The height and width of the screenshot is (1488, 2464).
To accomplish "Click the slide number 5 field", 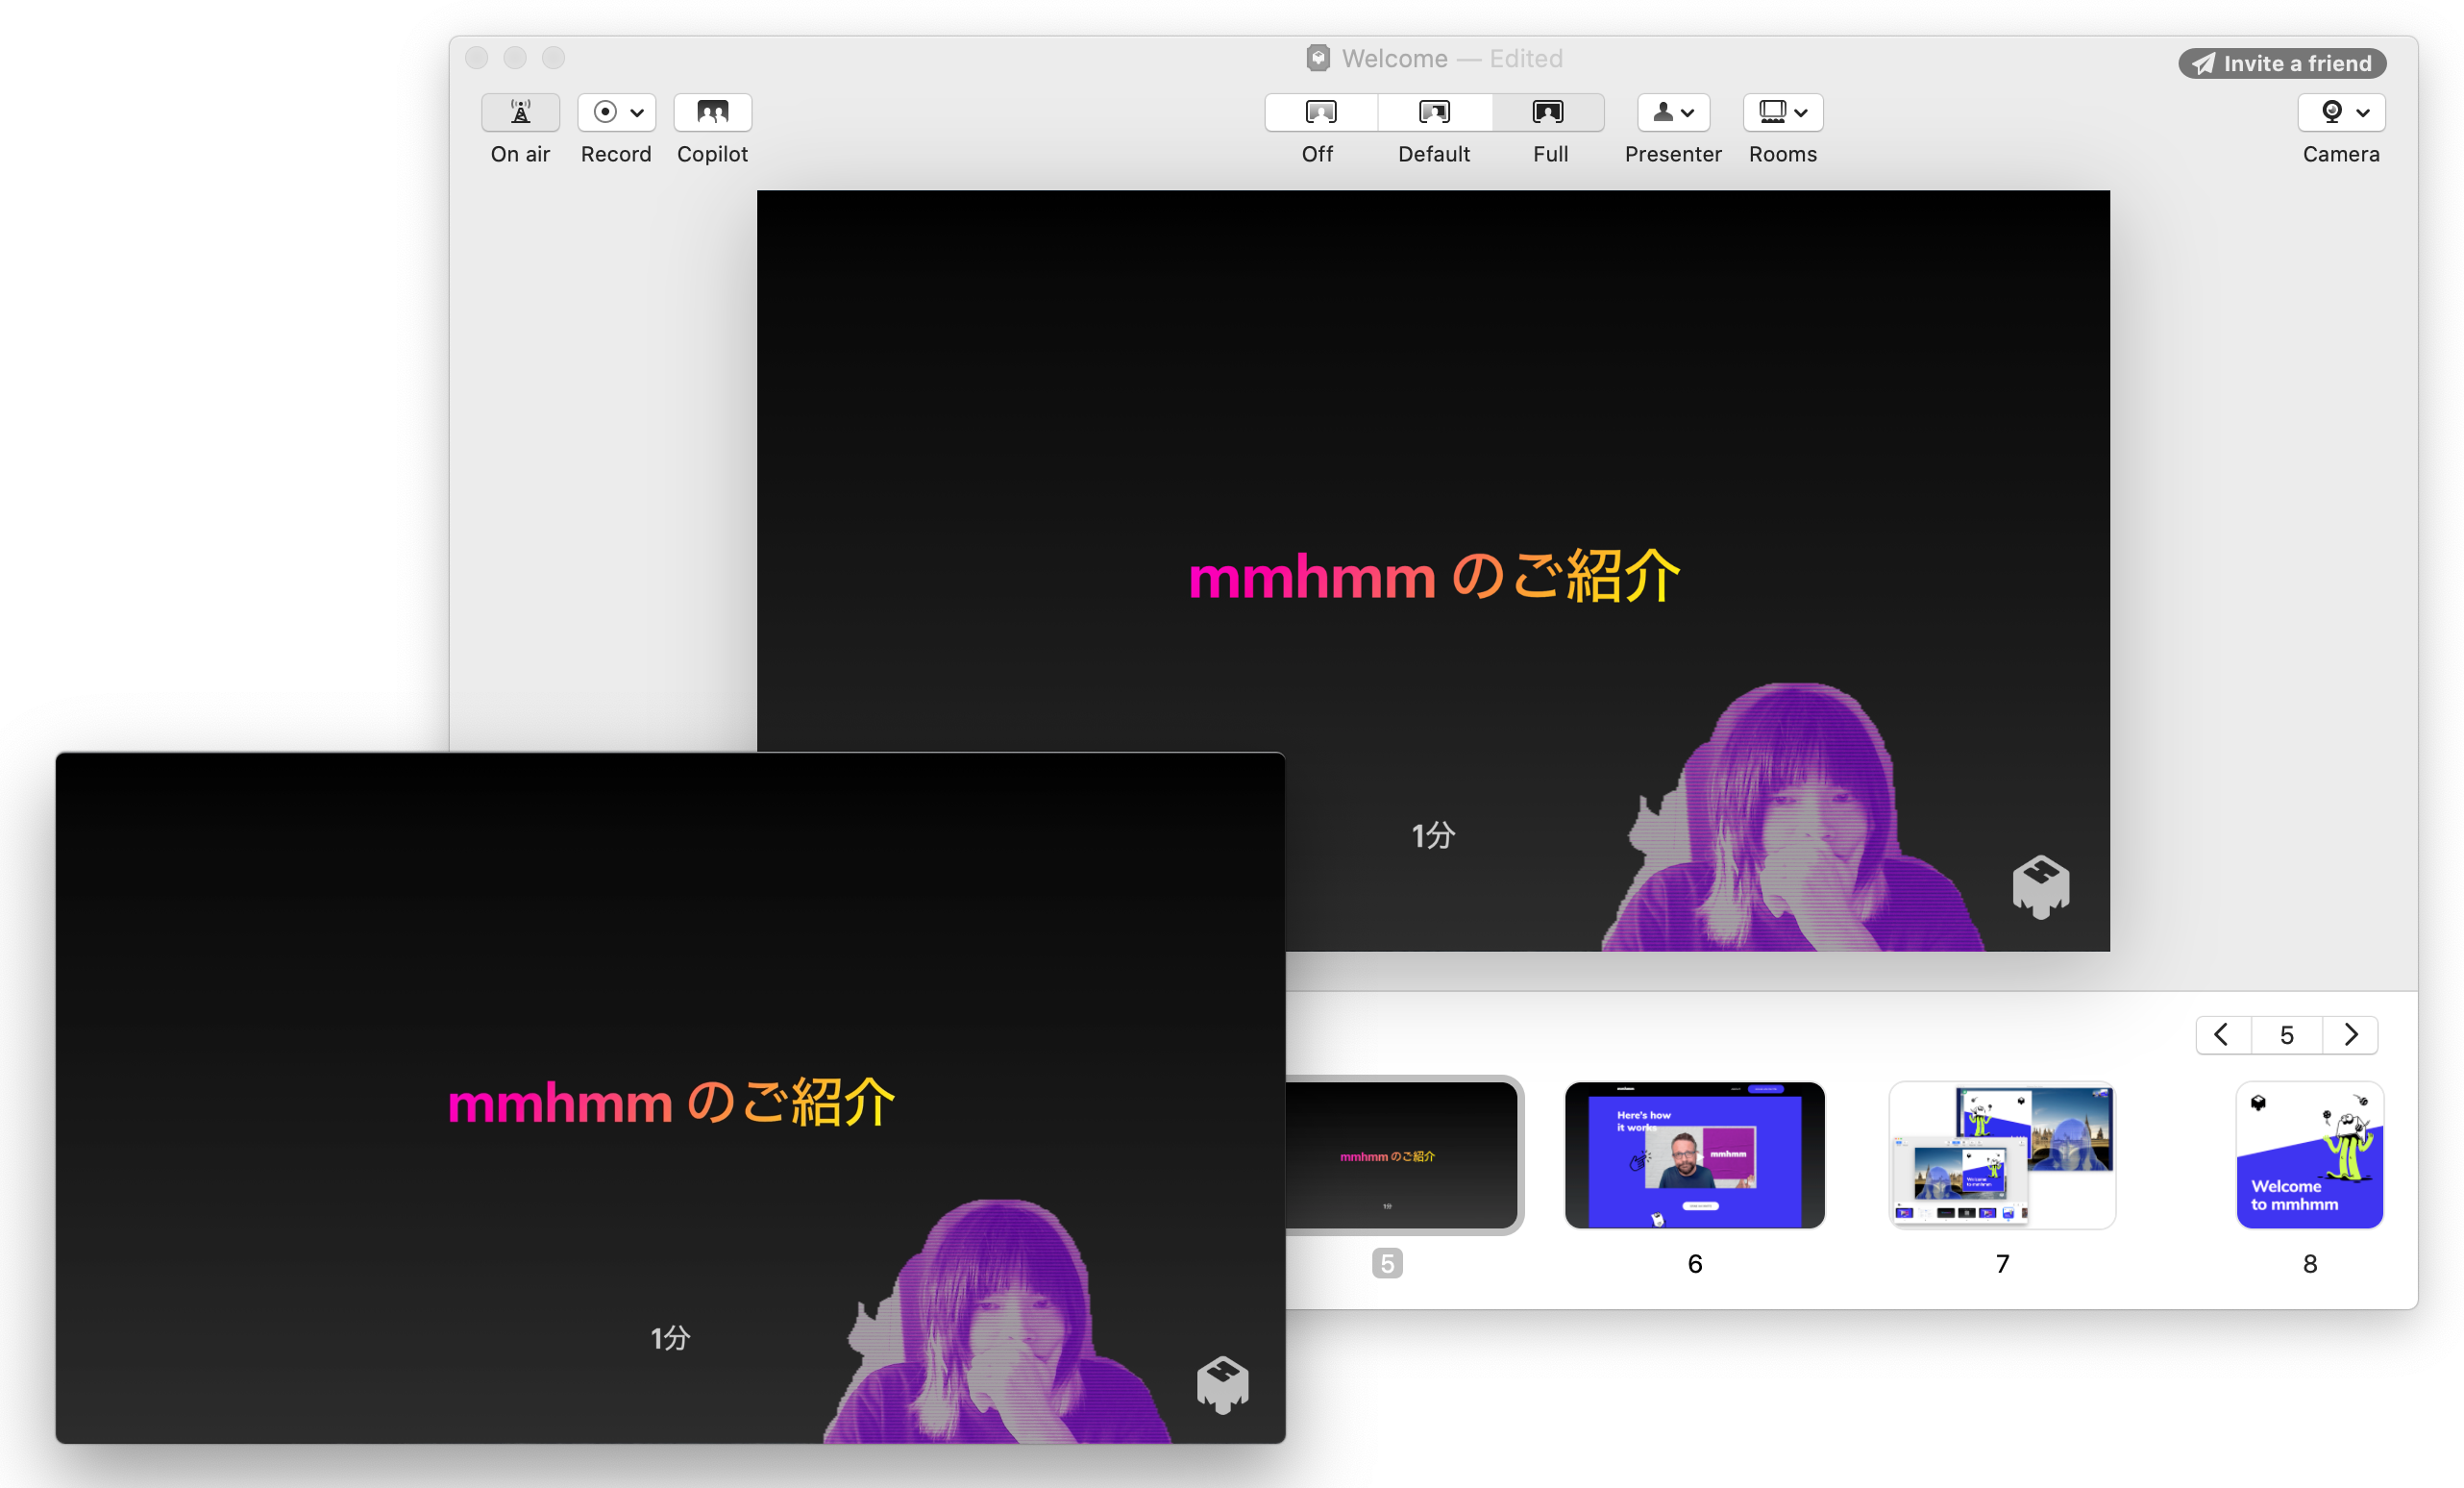I will [2286, 1034].
